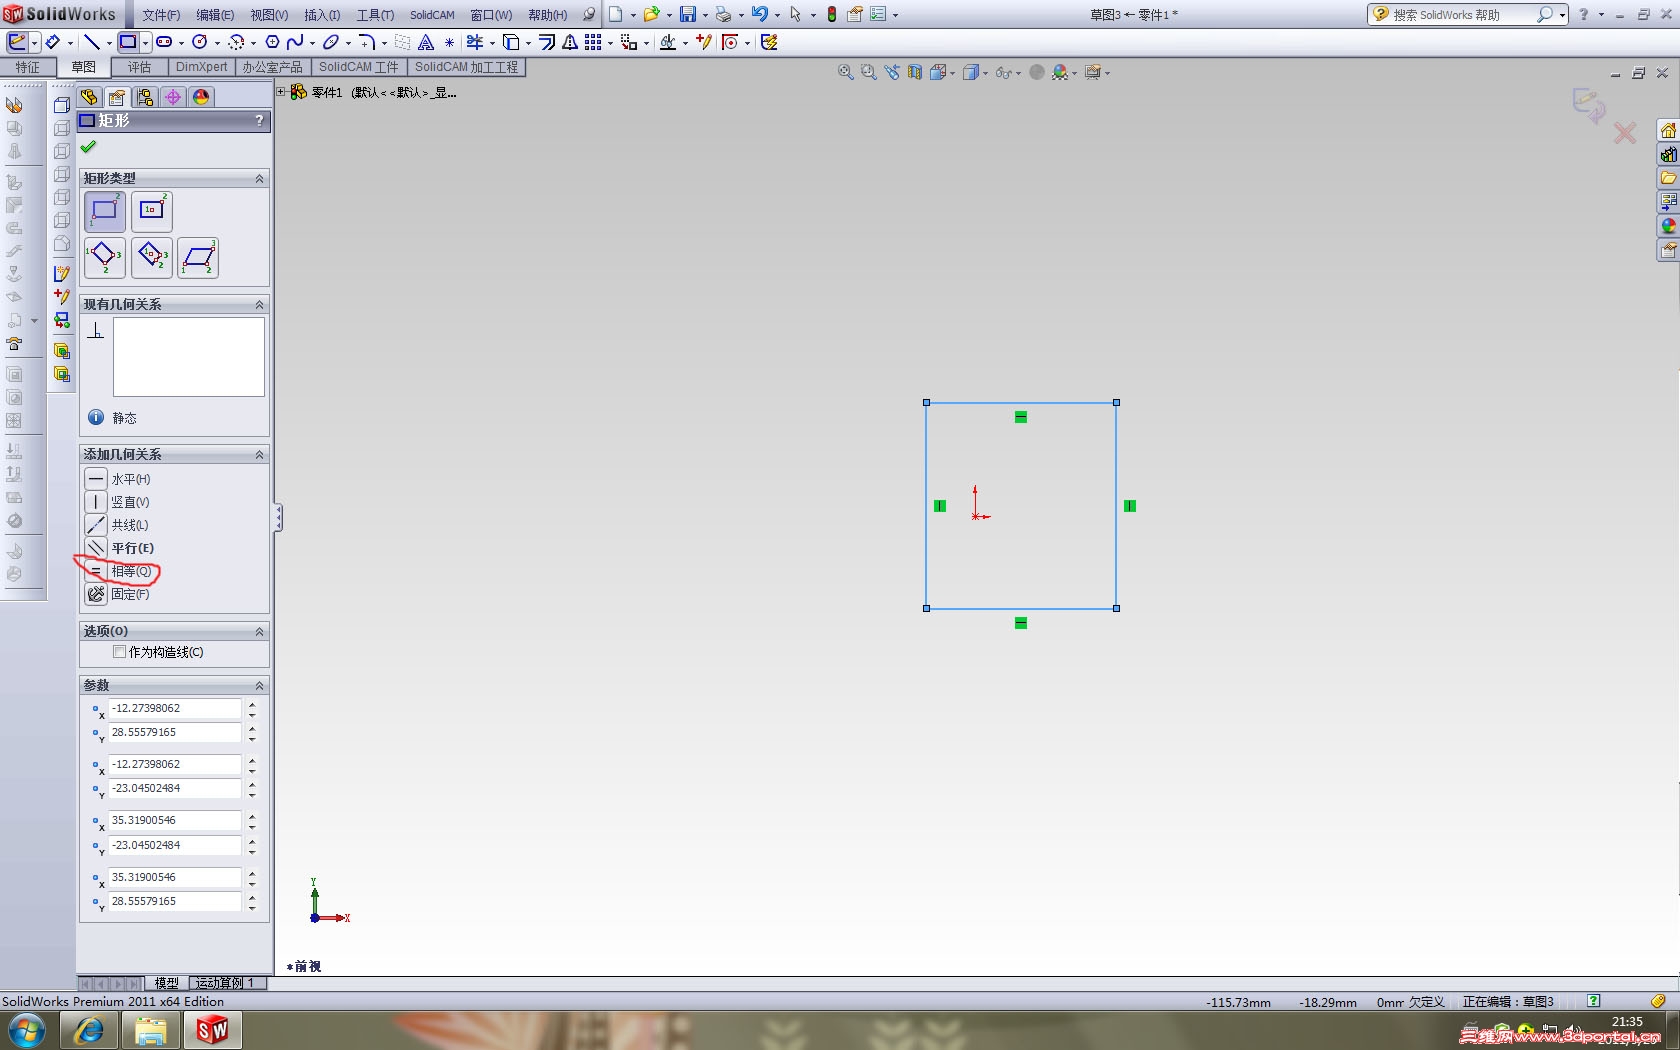Open Internet Explorer from the taskbar
The width and height of the screenshot is (1680, 1050).
[x=89, y=1030]
